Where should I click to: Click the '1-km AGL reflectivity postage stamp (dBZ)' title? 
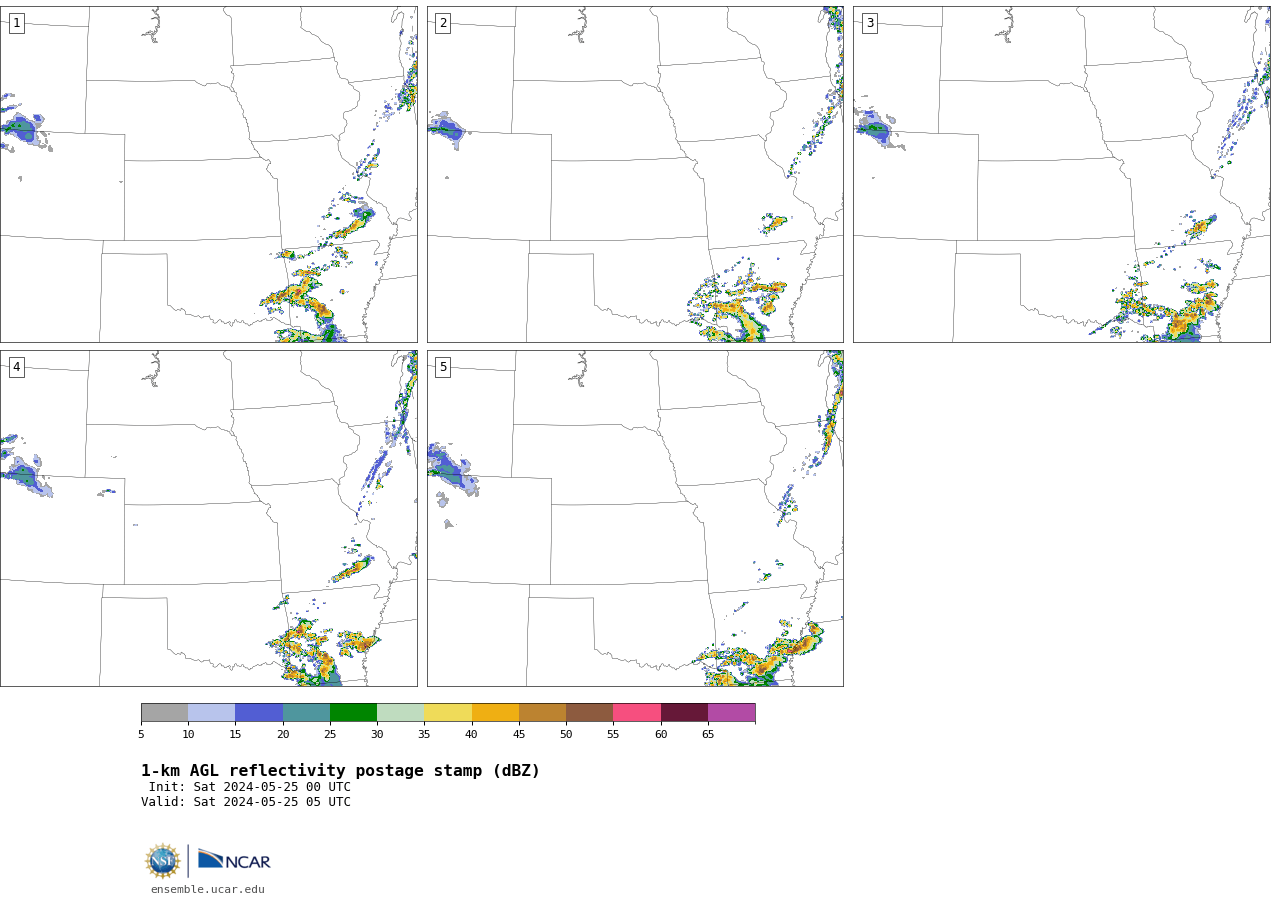(340, 771)
